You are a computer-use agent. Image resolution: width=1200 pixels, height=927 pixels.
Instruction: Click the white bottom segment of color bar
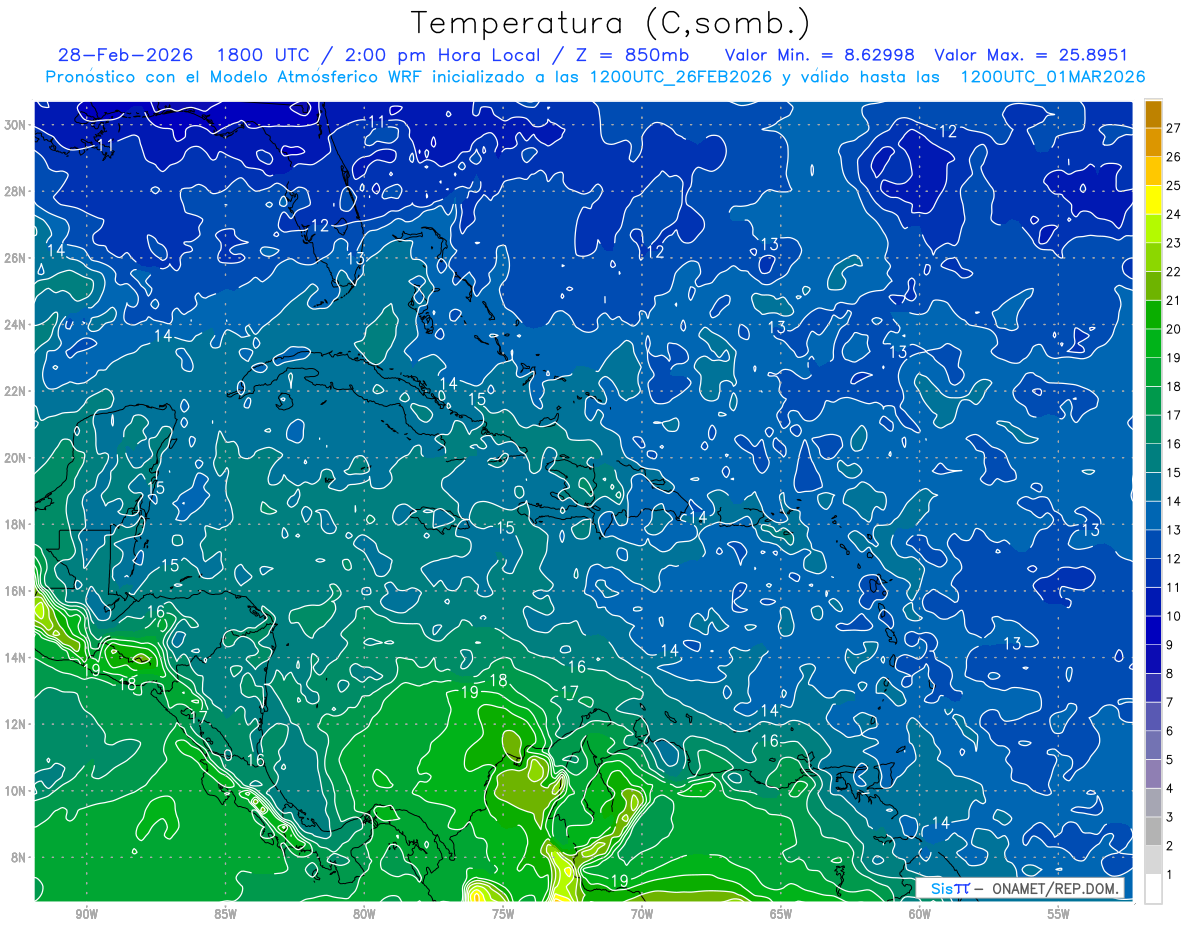click(1153, 888)
